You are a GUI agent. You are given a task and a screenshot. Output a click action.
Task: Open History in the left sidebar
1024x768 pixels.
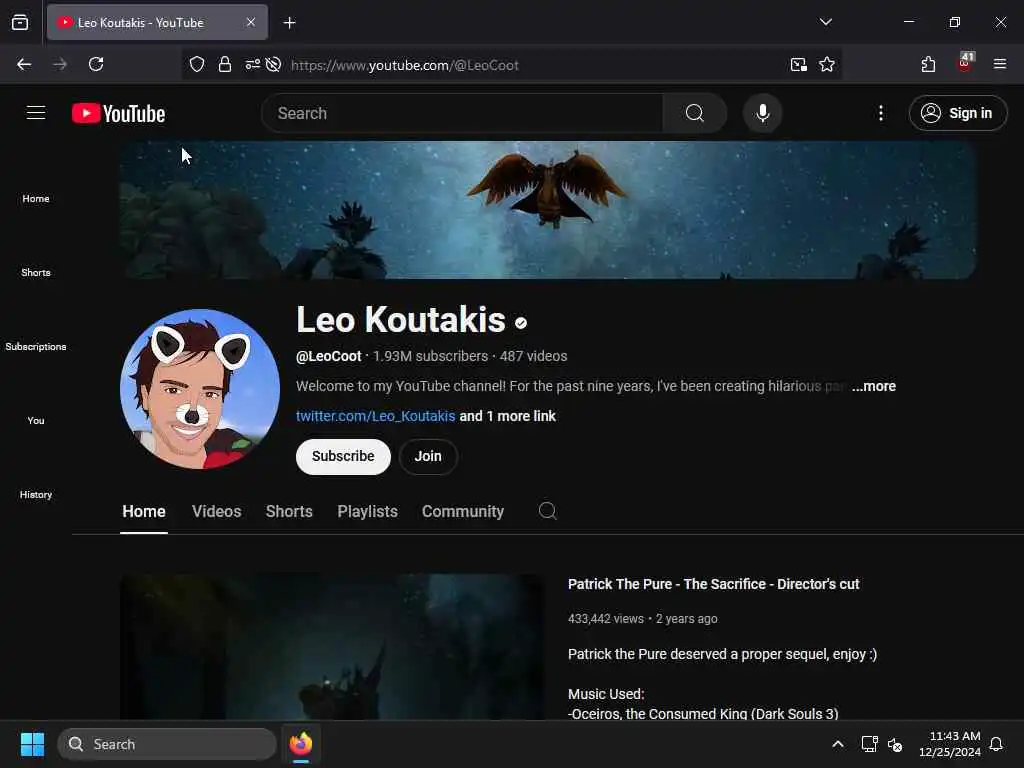coord(36,495)
